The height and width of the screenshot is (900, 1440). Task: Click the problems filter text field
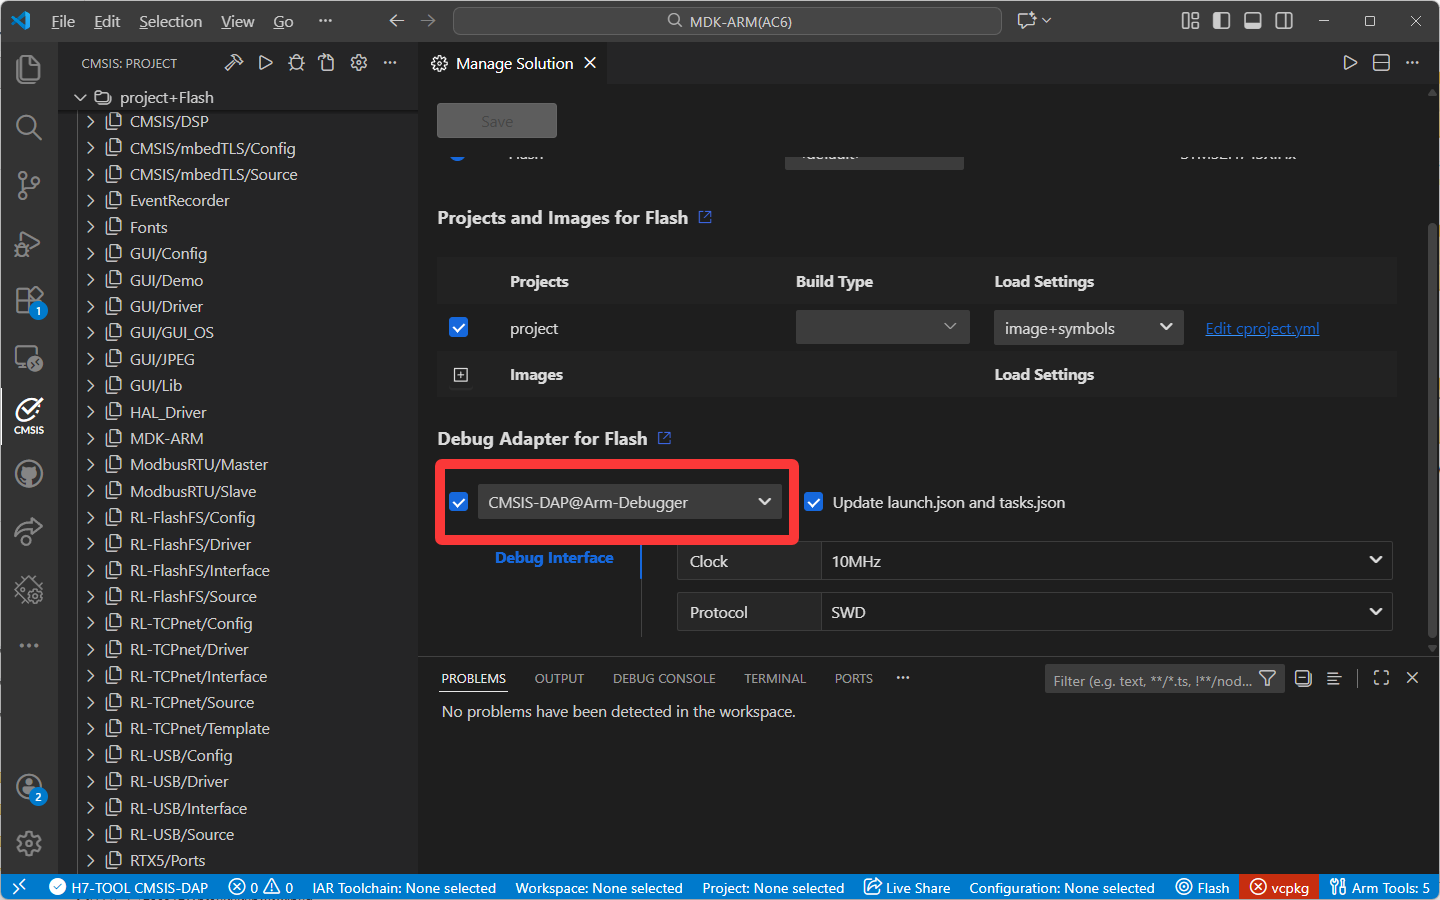pyautogui.click(x=1150, y=680)
